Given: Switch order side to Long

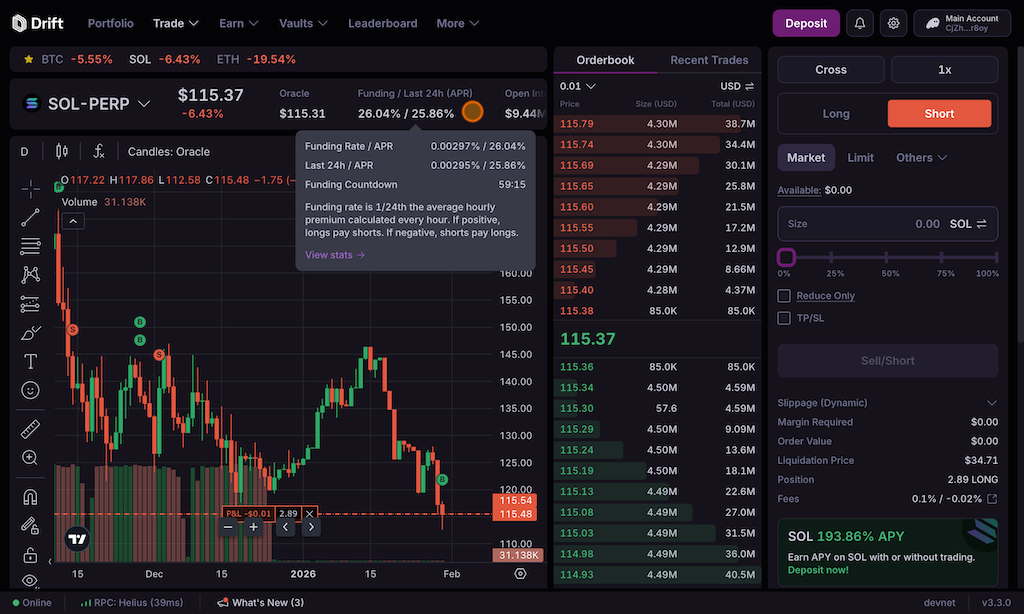Looking at the screenshot, I should tap(836, 114).
